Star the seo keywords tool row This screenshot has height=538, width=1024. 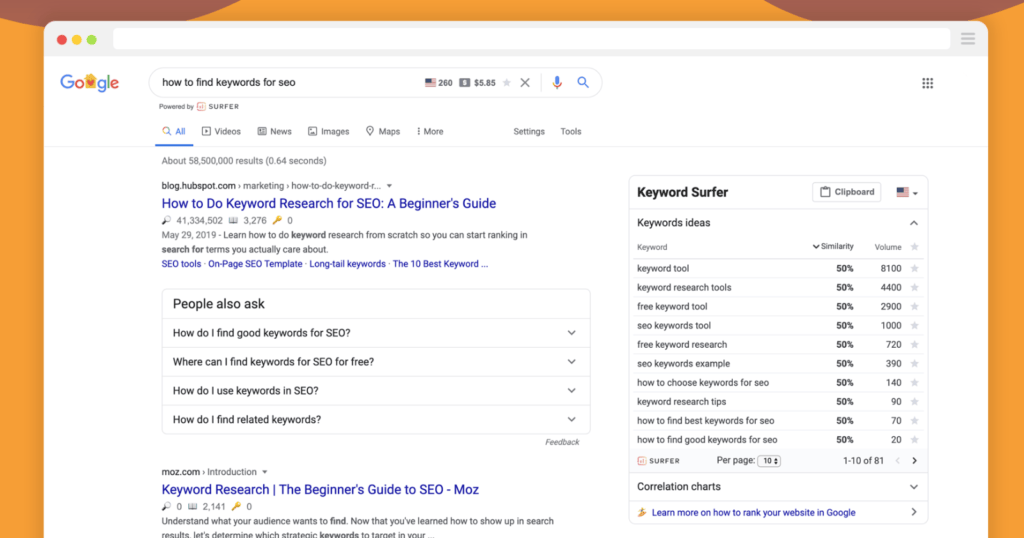pos(914,325)
